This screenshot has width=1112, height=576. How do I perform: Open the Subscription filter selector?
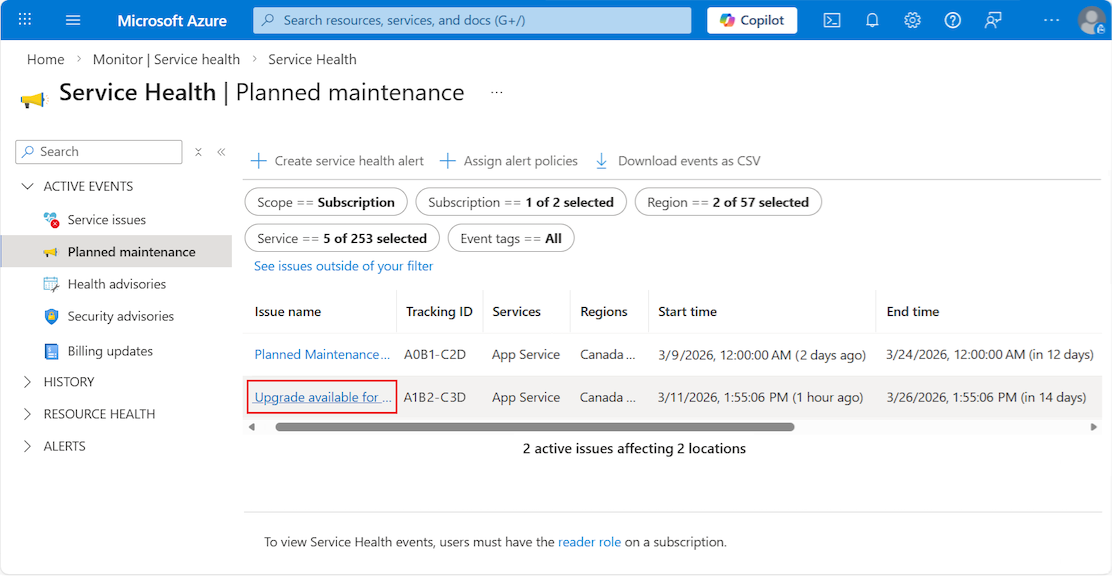(520, 201)
